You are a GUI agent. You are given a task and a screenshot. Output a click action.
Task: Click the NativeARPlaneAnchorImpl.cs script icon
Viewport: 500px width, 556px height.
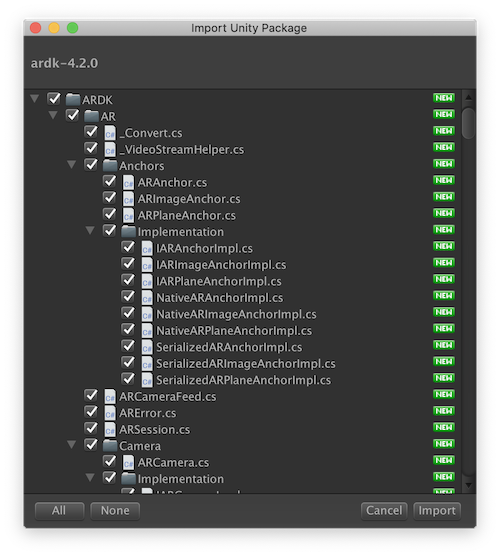pyautogui.click(x=147, y=331)
